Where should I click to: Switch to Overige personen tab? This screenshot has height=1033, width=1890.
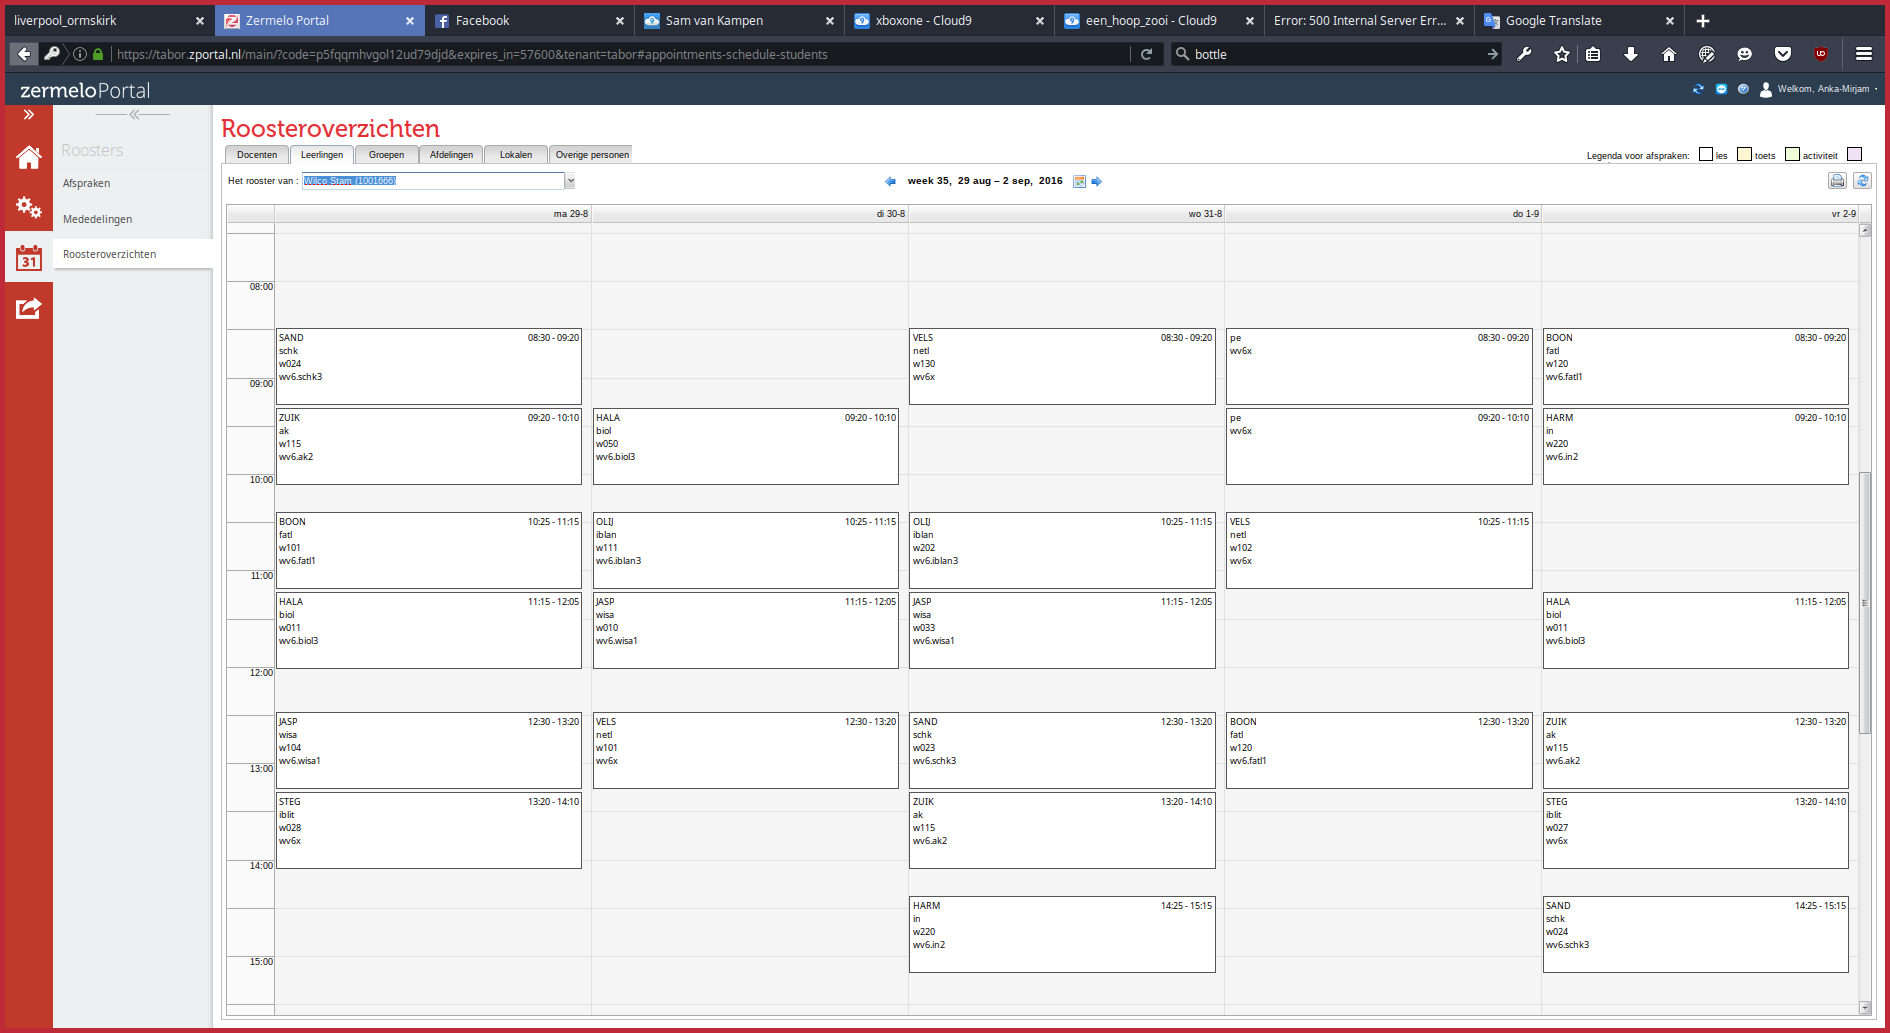pos(592,155)
